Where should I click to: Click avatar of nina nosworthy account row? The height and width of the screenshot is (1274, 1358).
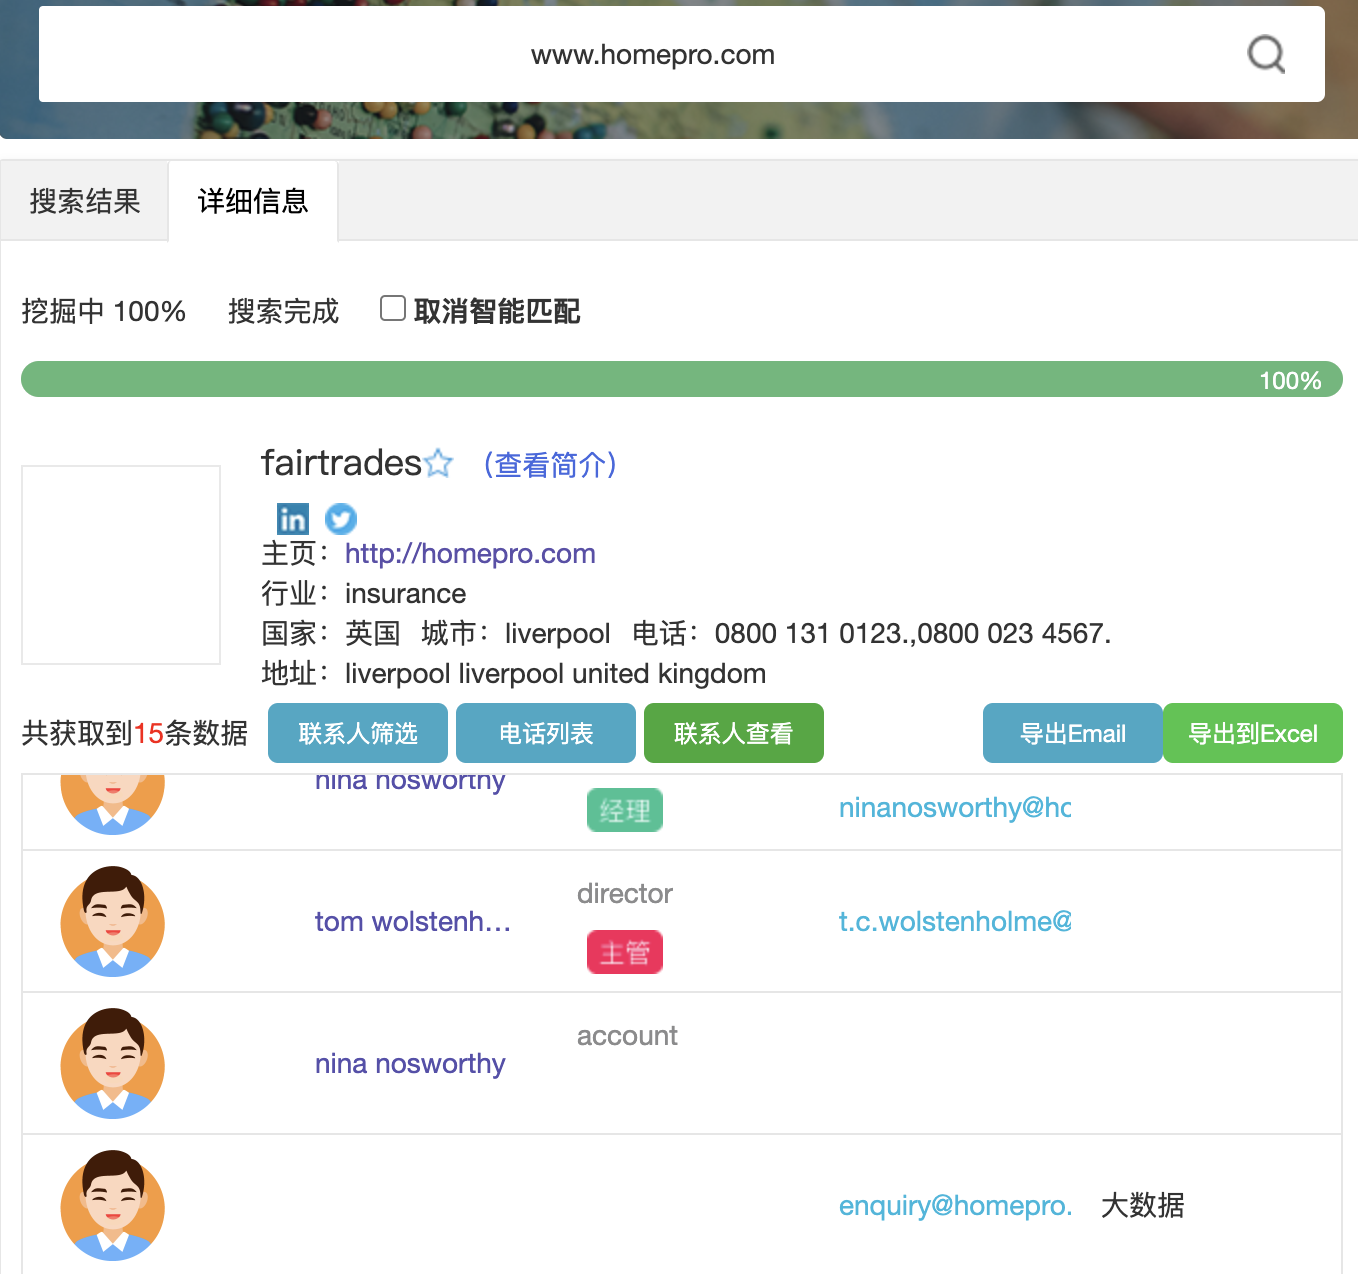[113, 1063]
